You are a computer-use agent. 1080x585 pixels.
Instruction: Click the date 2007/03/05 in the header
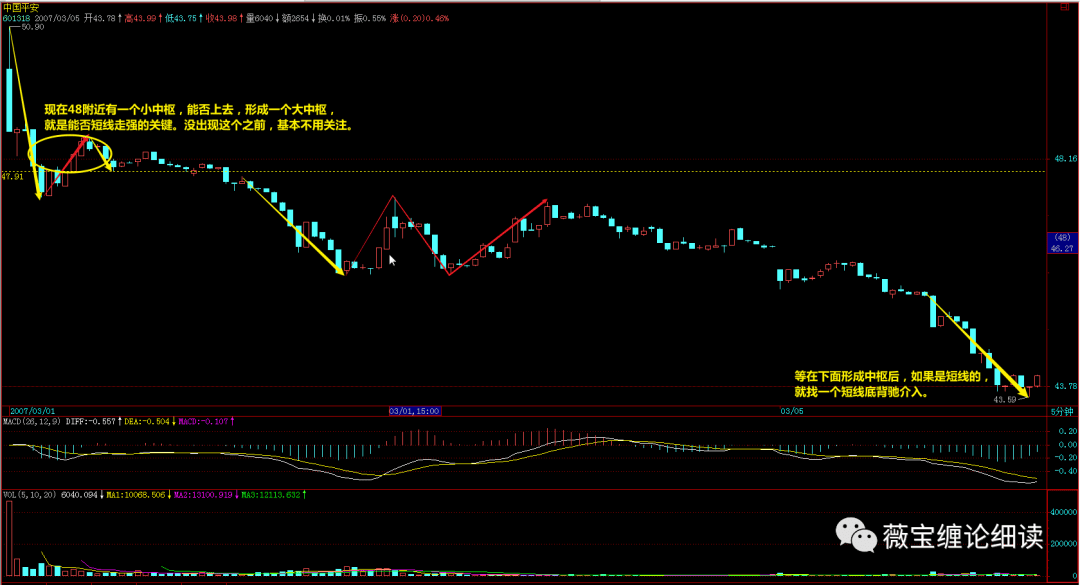(x=57, y=18)
